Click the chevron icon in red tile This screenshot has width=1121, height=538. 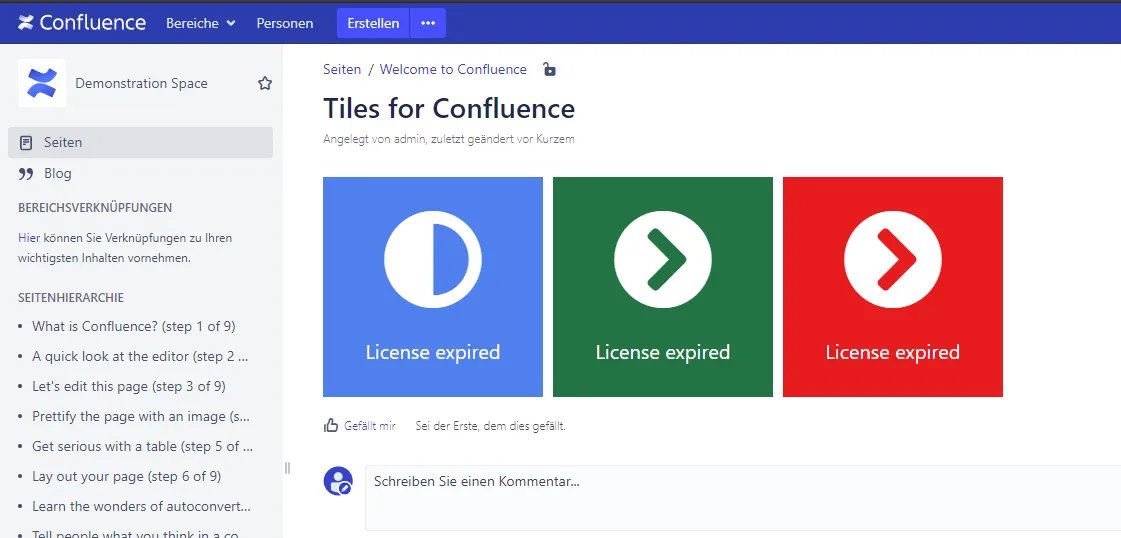893,259
